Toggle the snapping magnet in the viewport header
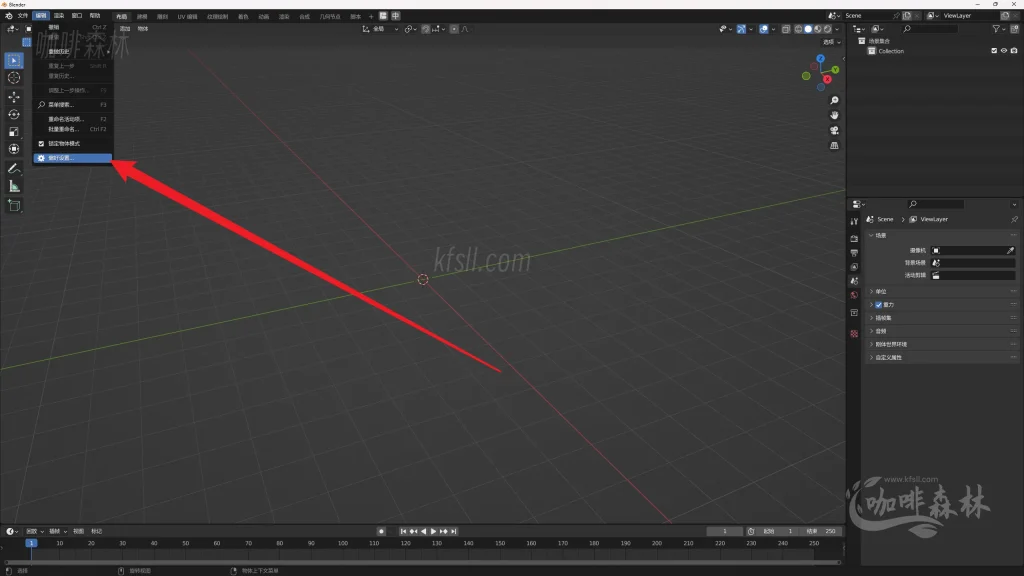Image resolution: width=1024 pixels, height=576 pixels. click(x=425, y=28)
